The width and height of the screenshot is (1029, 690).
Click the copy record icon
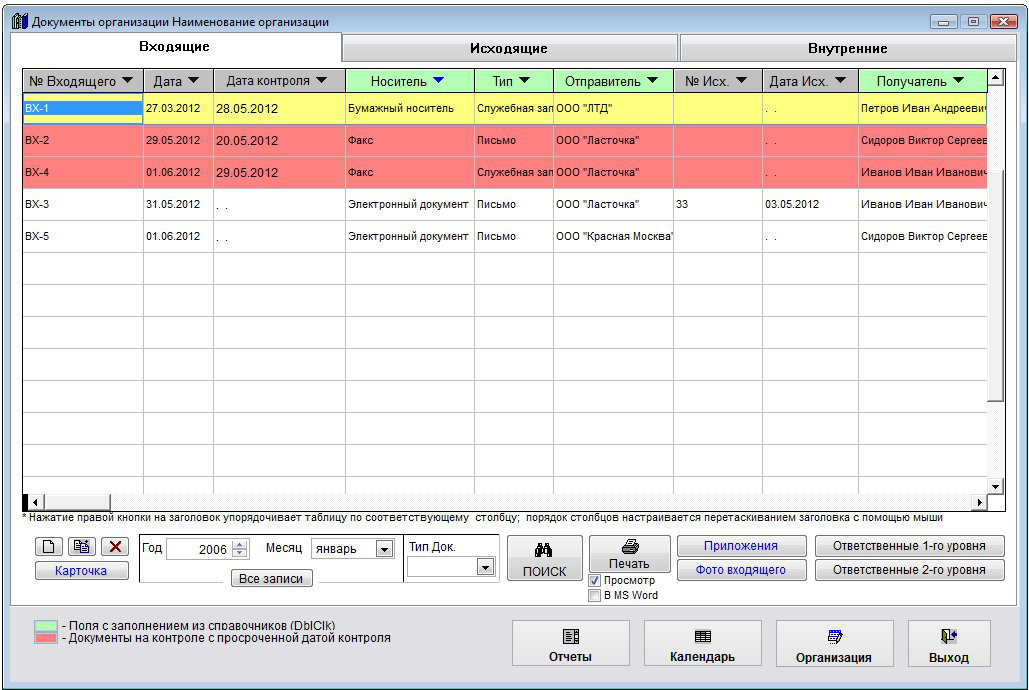(81, 547)
